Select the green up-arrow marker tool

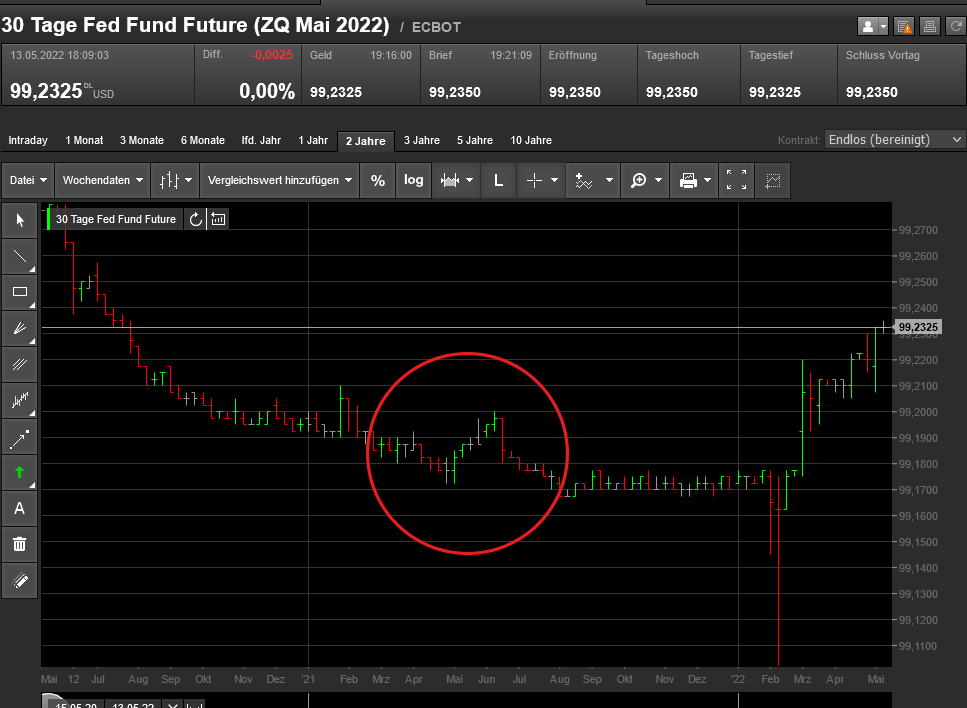point(19,472)
